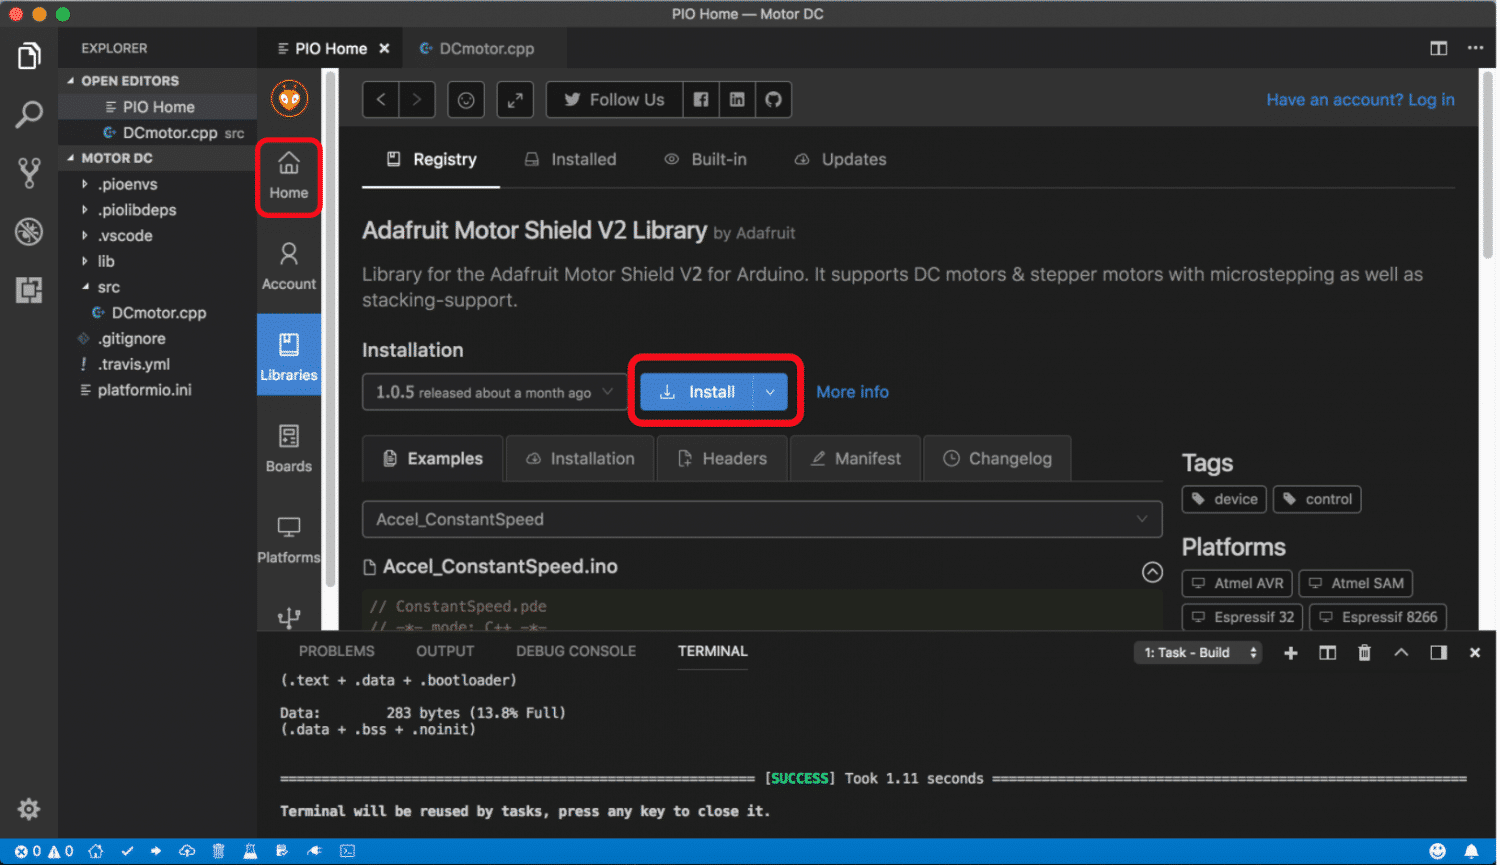Open PlatformIO's GitHub page icon
Image resolution: width=1500 pixels, height=865 pixels.
click(x=773, y=100)
